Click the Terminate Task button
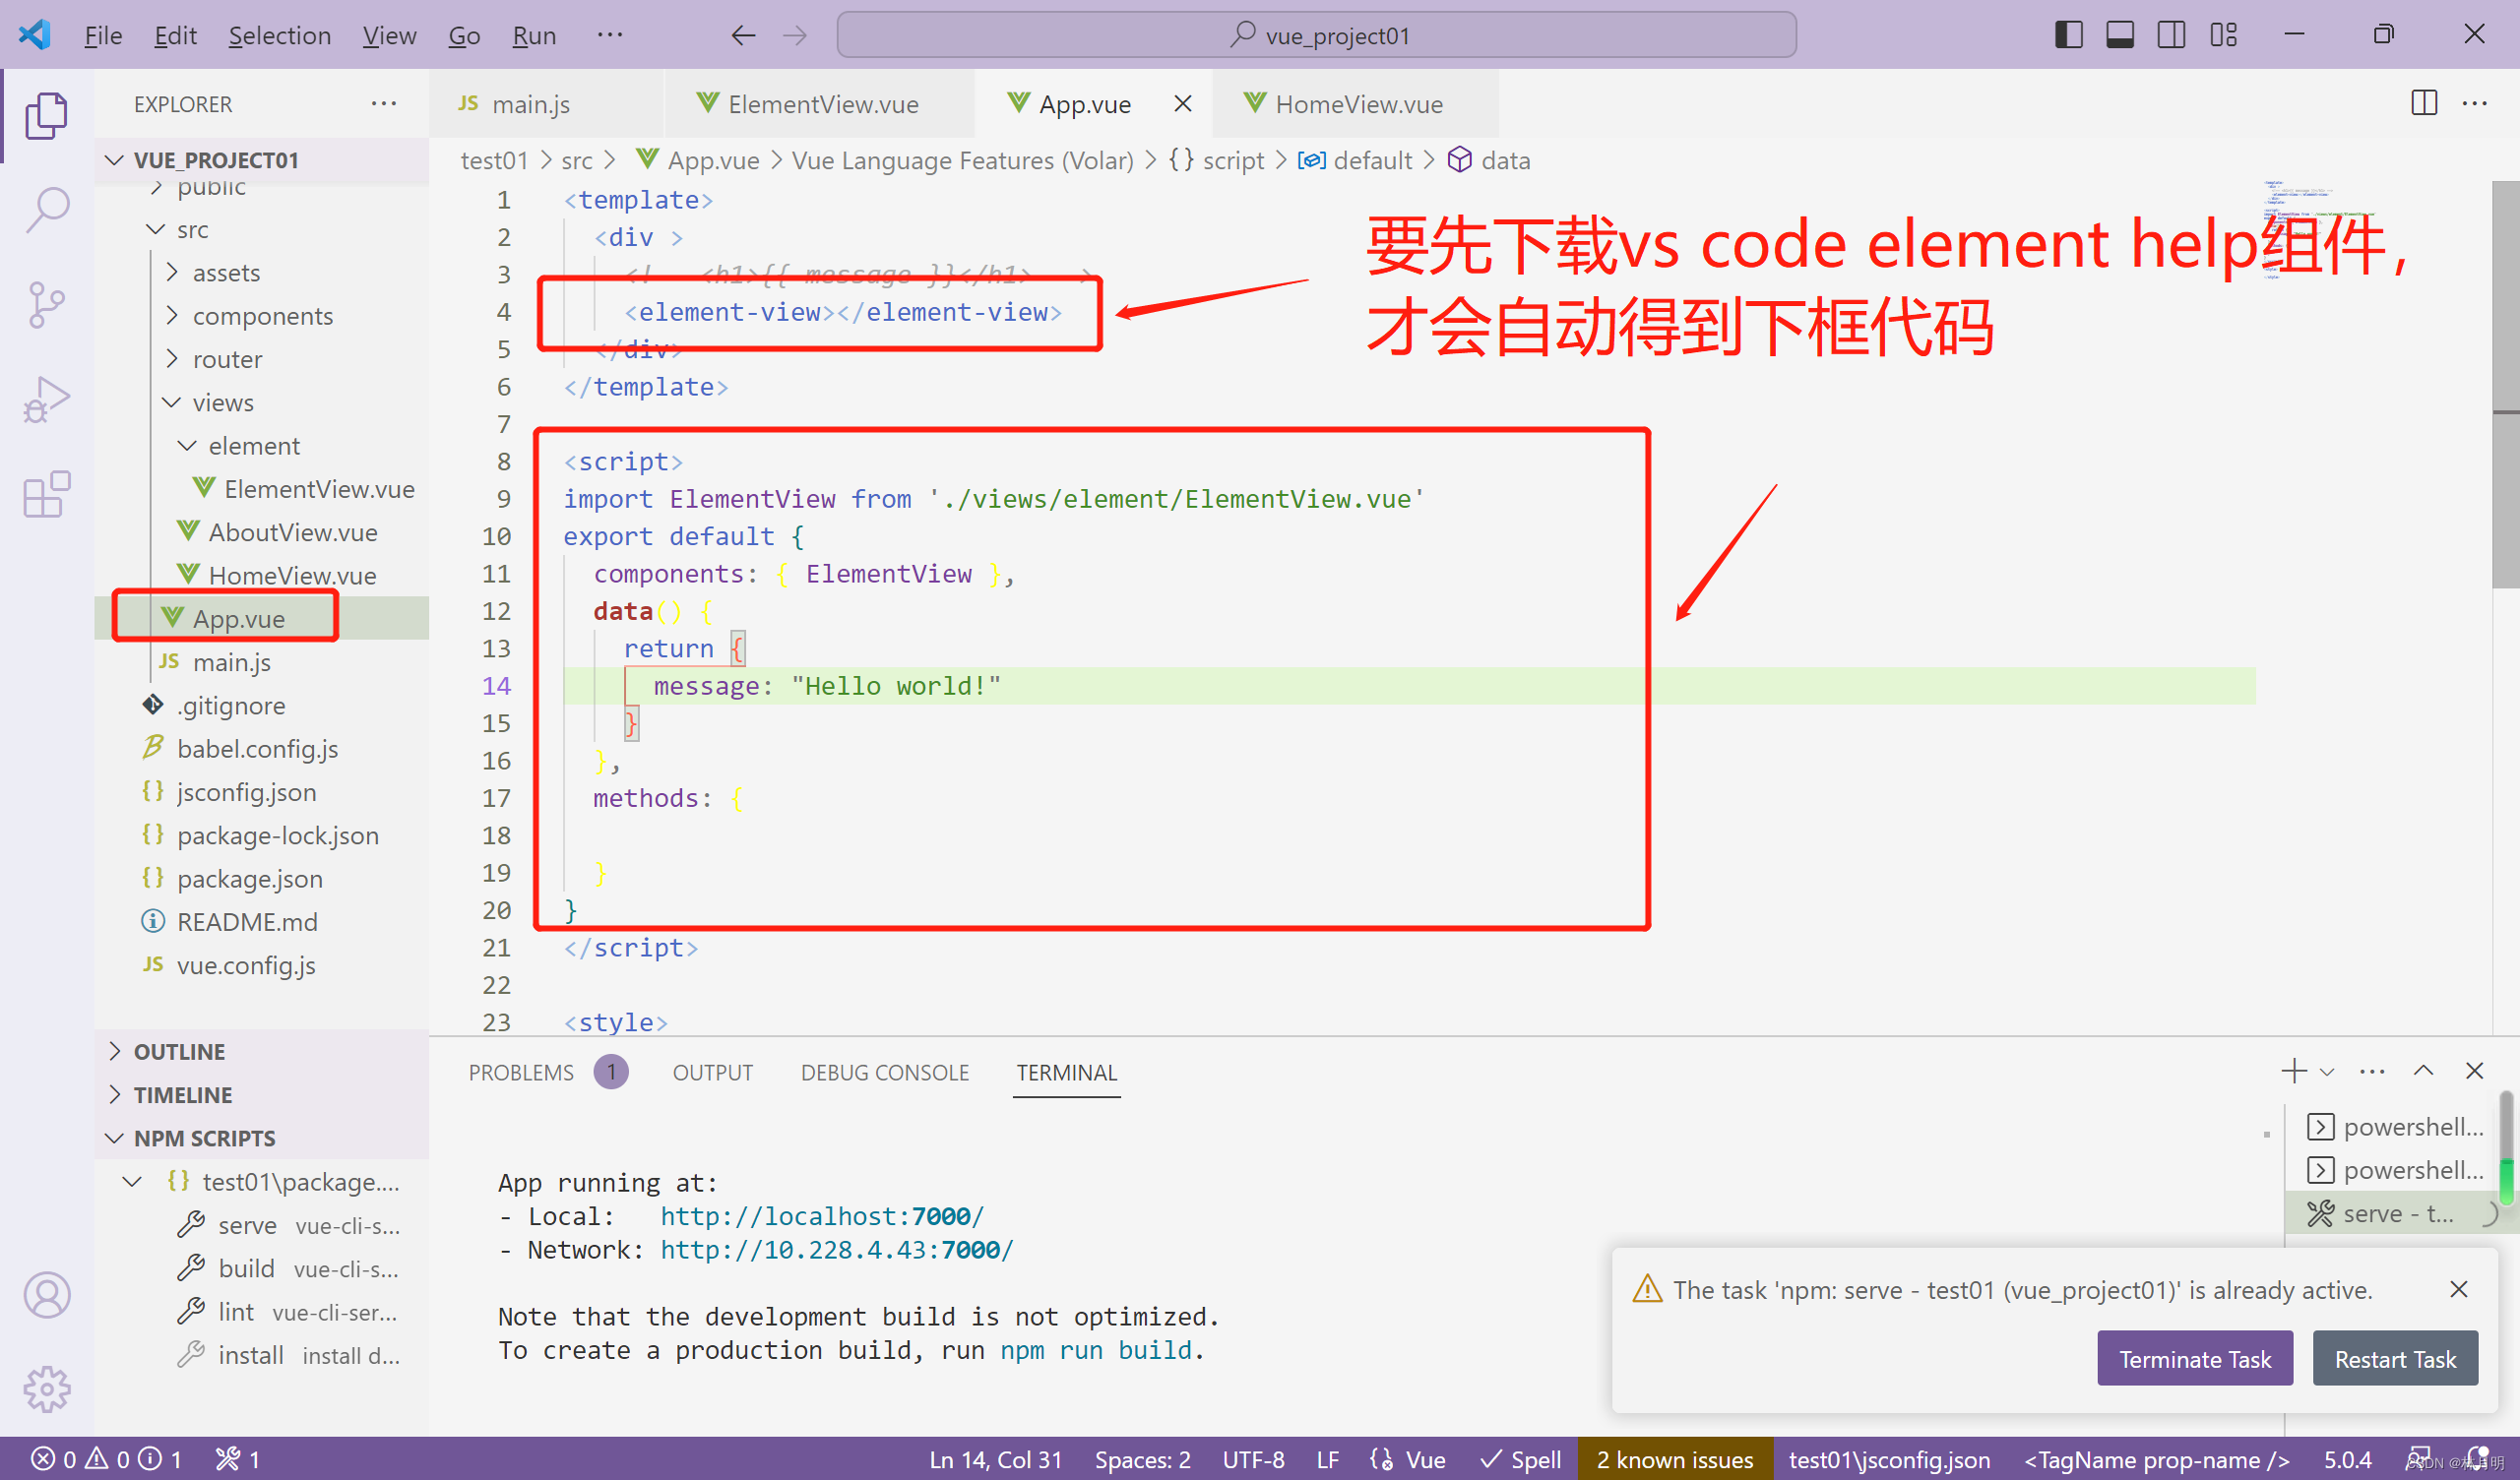This screenshot has width=2520, height=1480. [x=2195, y=1358]
